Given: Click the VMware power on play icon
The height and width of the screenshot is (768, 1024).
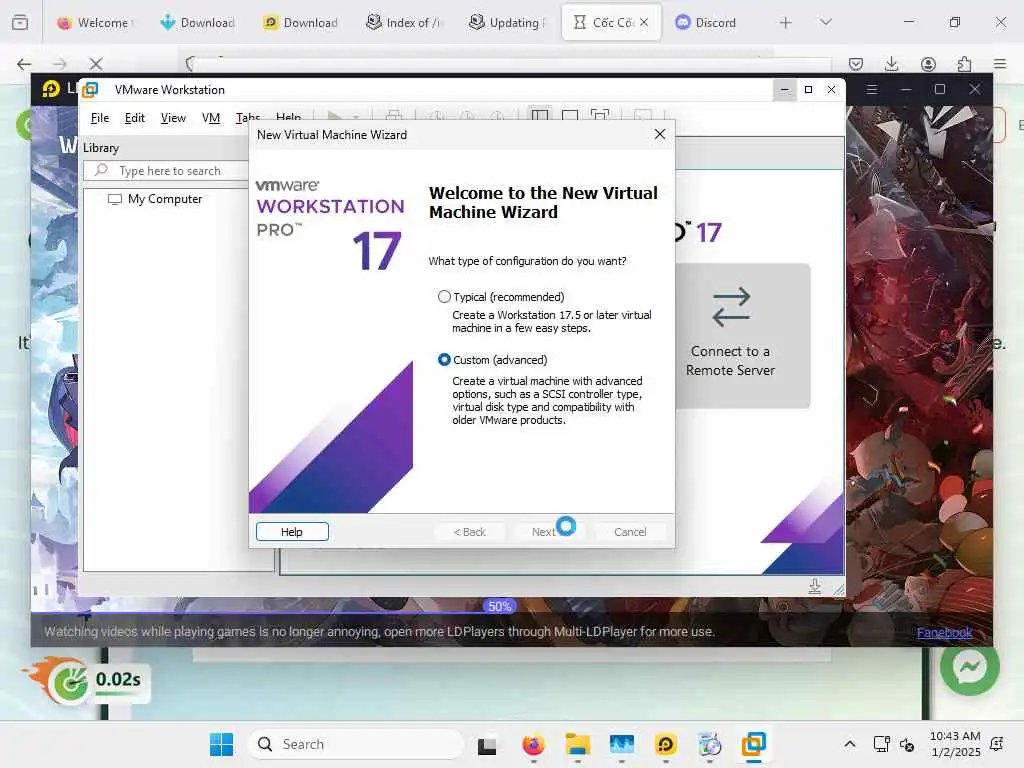Looking at the screenshot, I should (x=334, y=116).
